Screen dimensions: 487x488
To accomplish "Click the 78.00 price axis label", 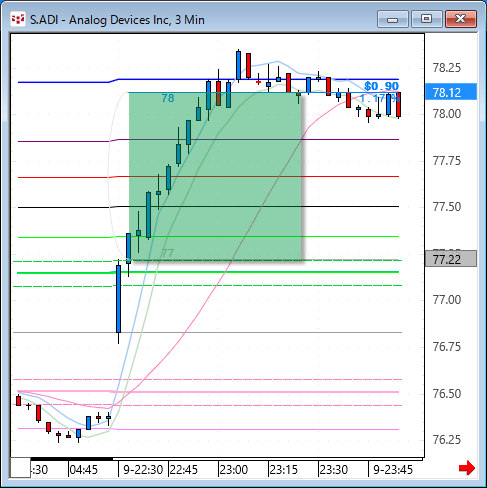I will (x=447, y=114).
